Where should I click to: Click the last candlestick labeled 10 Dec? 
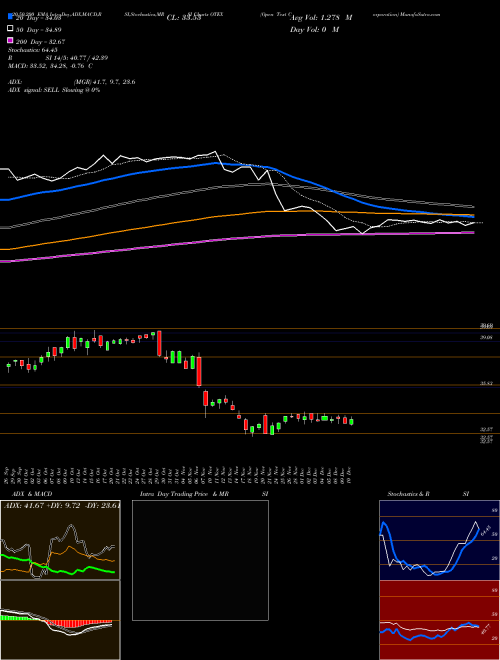coord(351,421)
